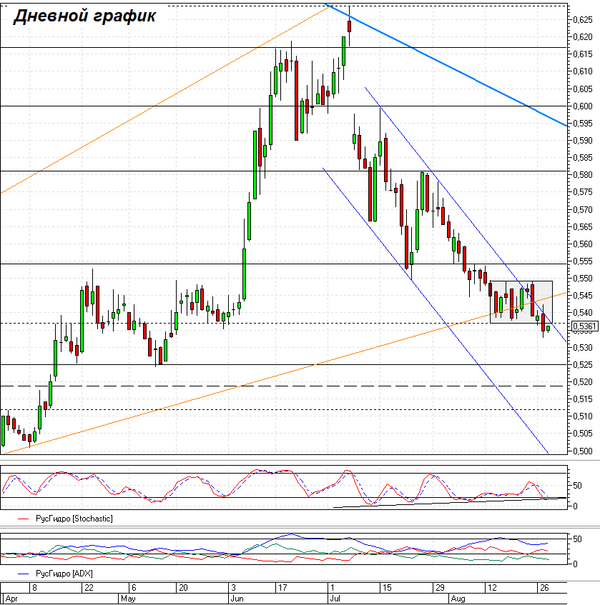Click the date label 12 on time axis
Image resolution: width=600 pixels, height=605 pixels.
click(x=492, y=588)
